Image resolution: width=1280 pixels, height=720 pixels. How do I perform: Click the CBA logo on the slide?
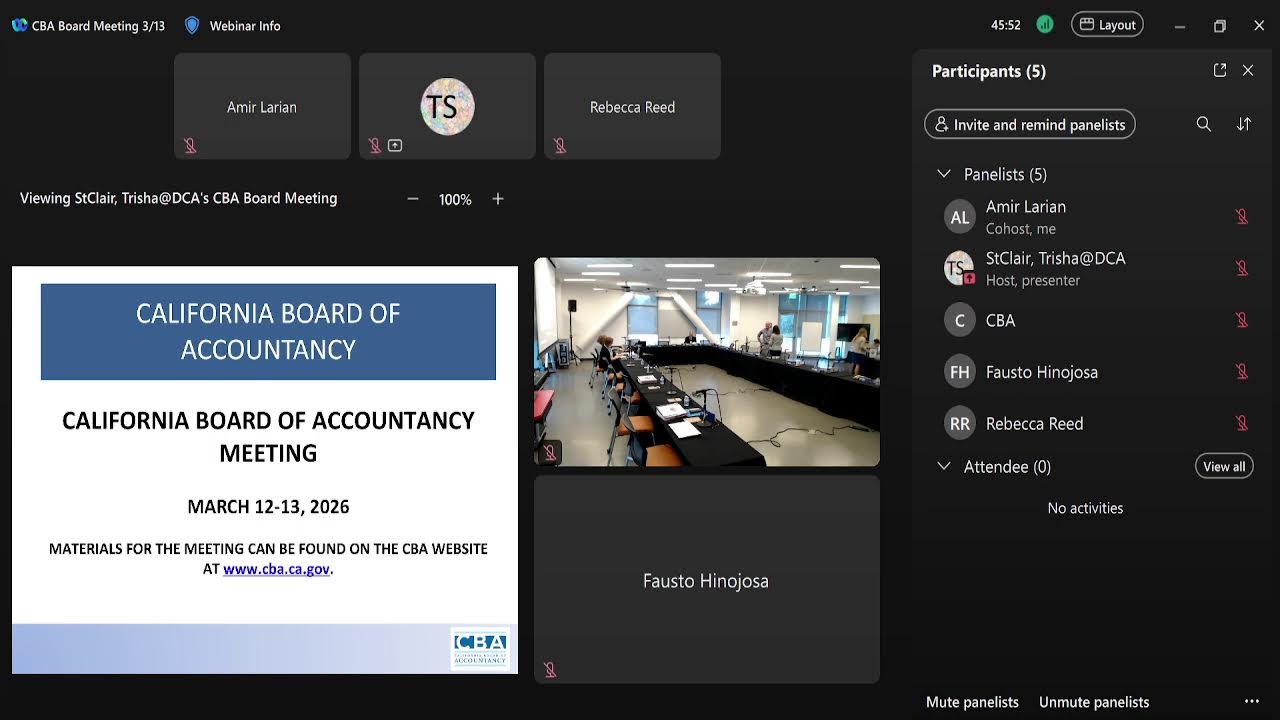pyautogui.click(x=480, y=648)
